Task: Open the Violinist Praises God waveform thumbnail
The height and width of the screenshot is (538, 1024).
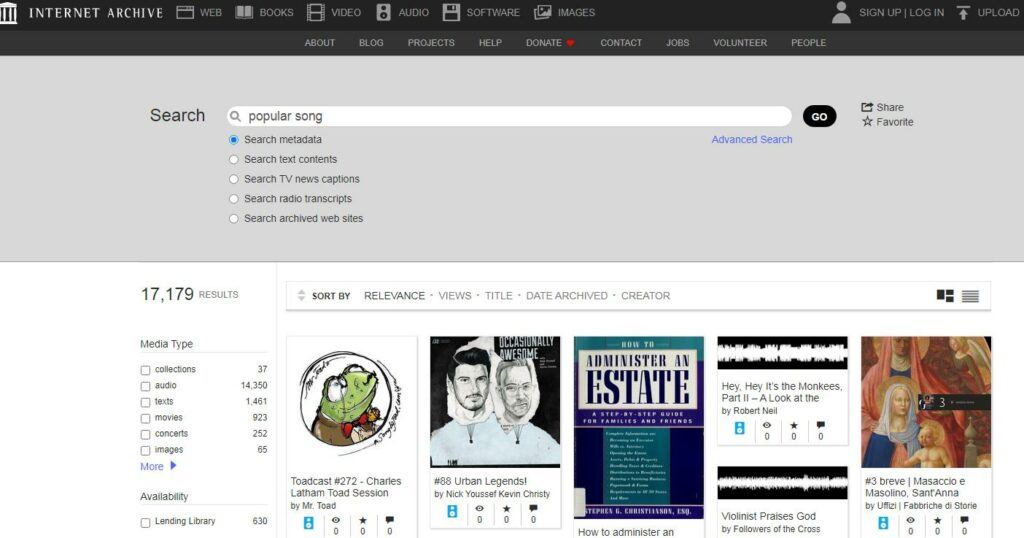Action: [782, 483]
